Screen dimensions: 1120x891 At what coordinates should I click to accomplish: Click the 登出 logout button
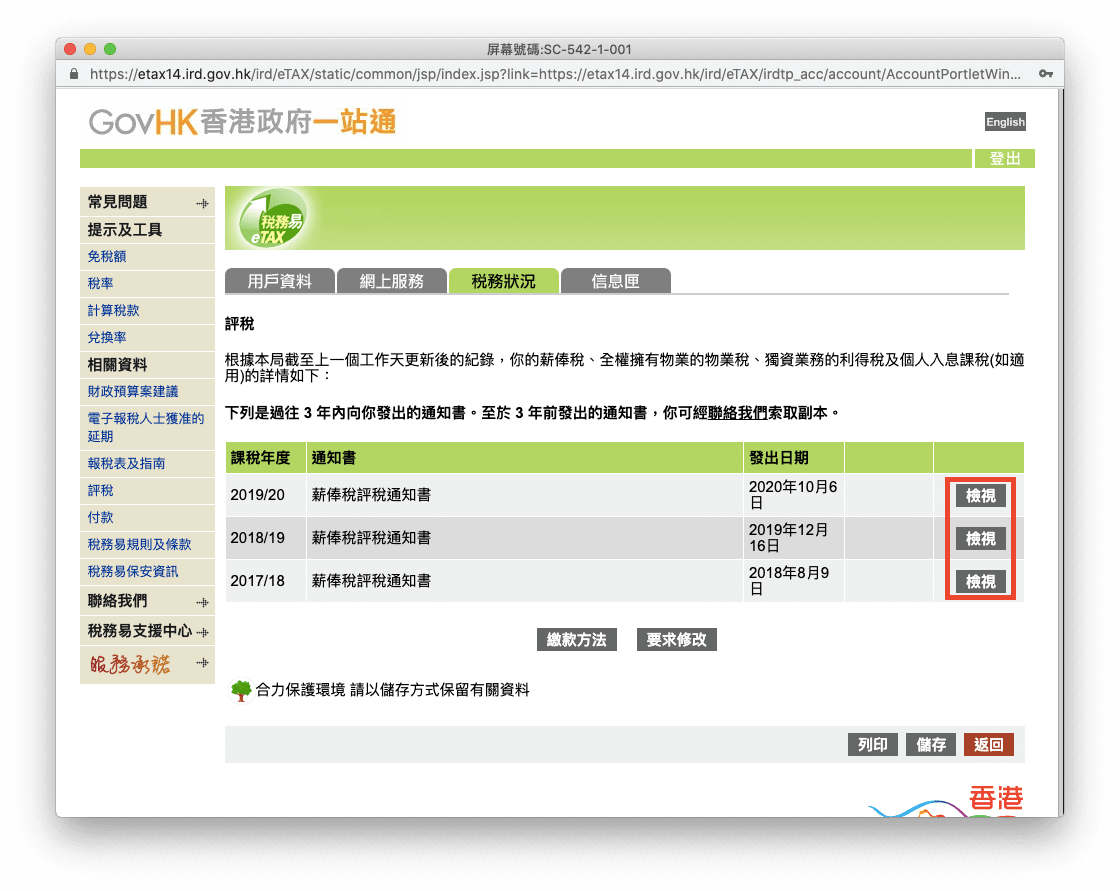click(1005, 159)
